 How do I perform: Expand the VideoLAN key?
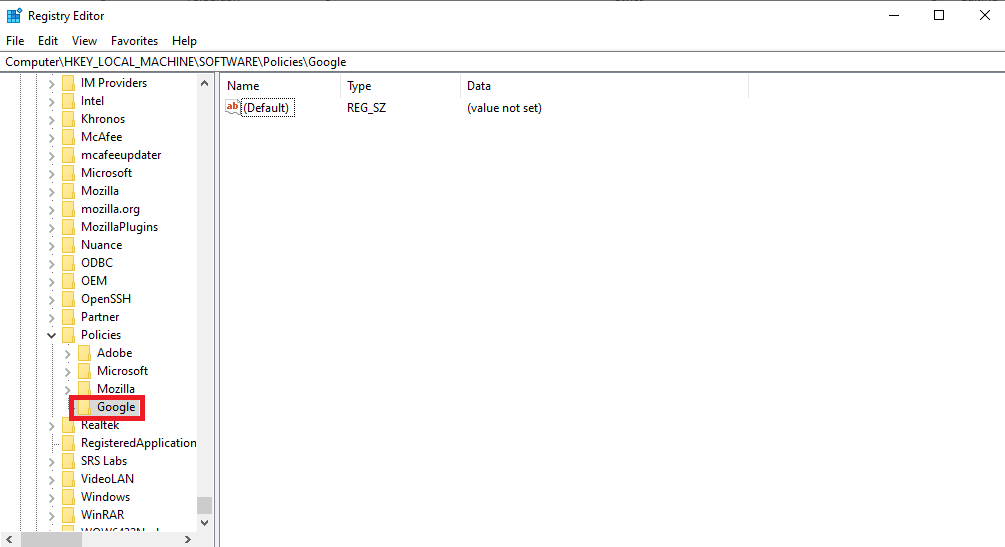coord(51,479)
